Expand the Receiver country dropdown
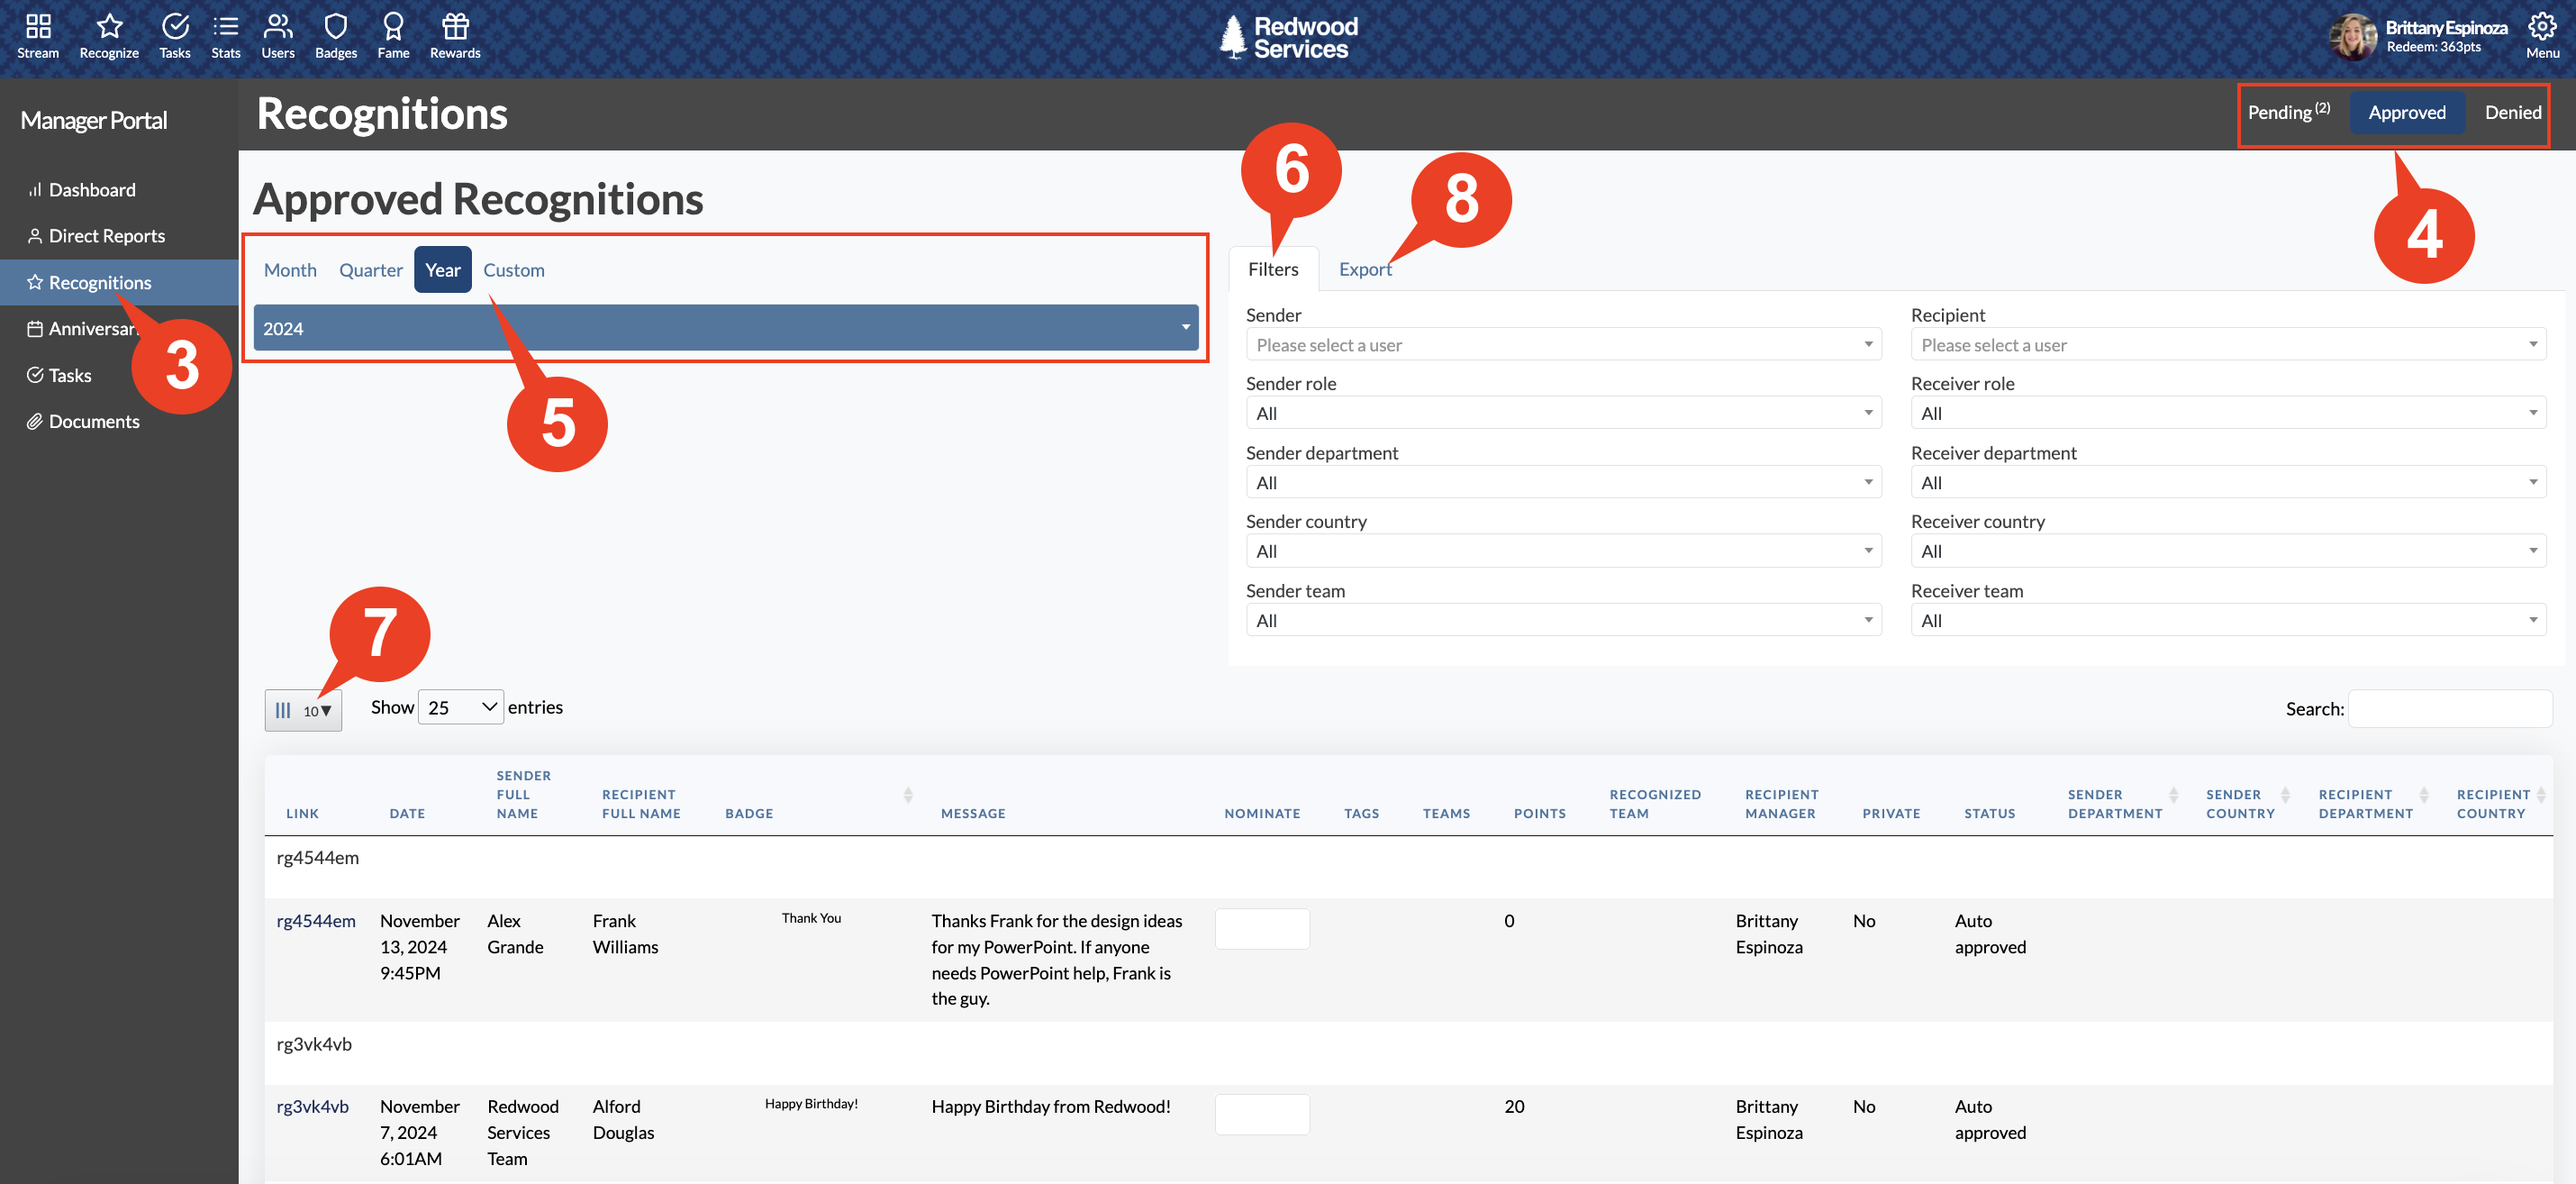This screenshot has height=1184, width=2576. point(2228,551)
